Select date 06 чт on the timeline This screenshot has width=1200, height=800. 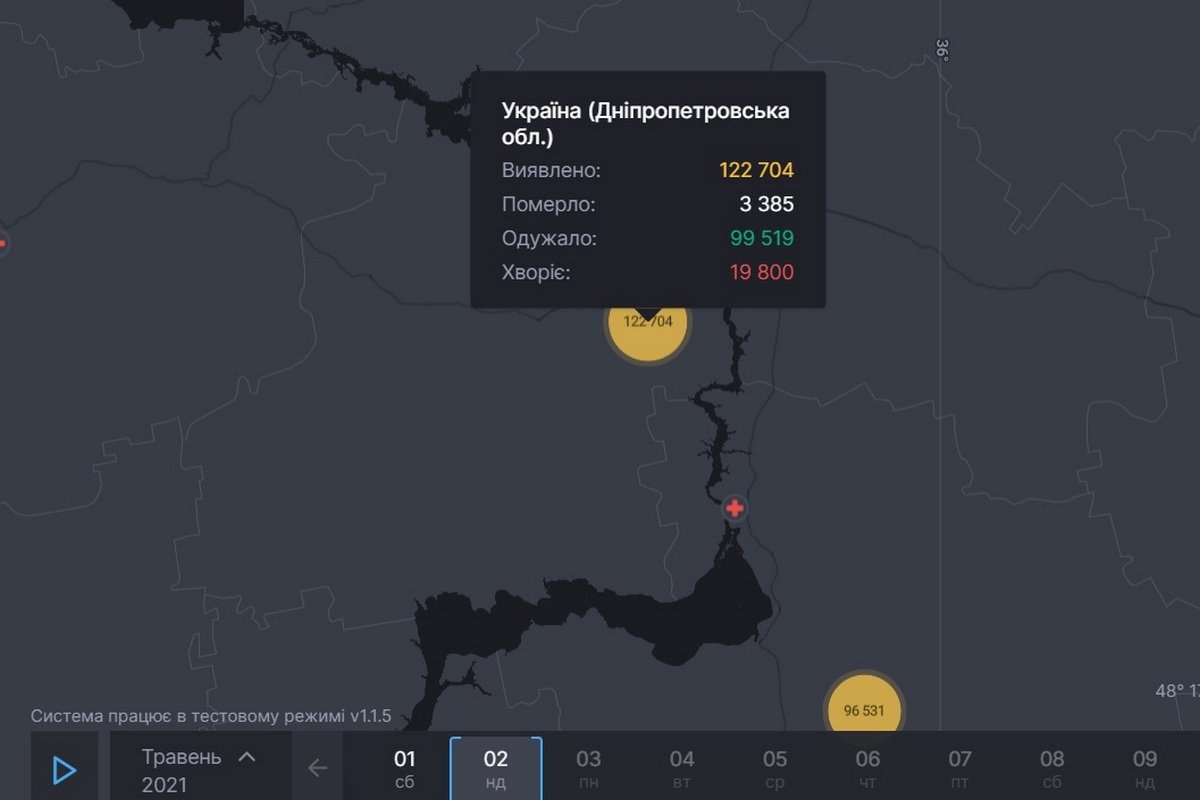tap(865, 768)
